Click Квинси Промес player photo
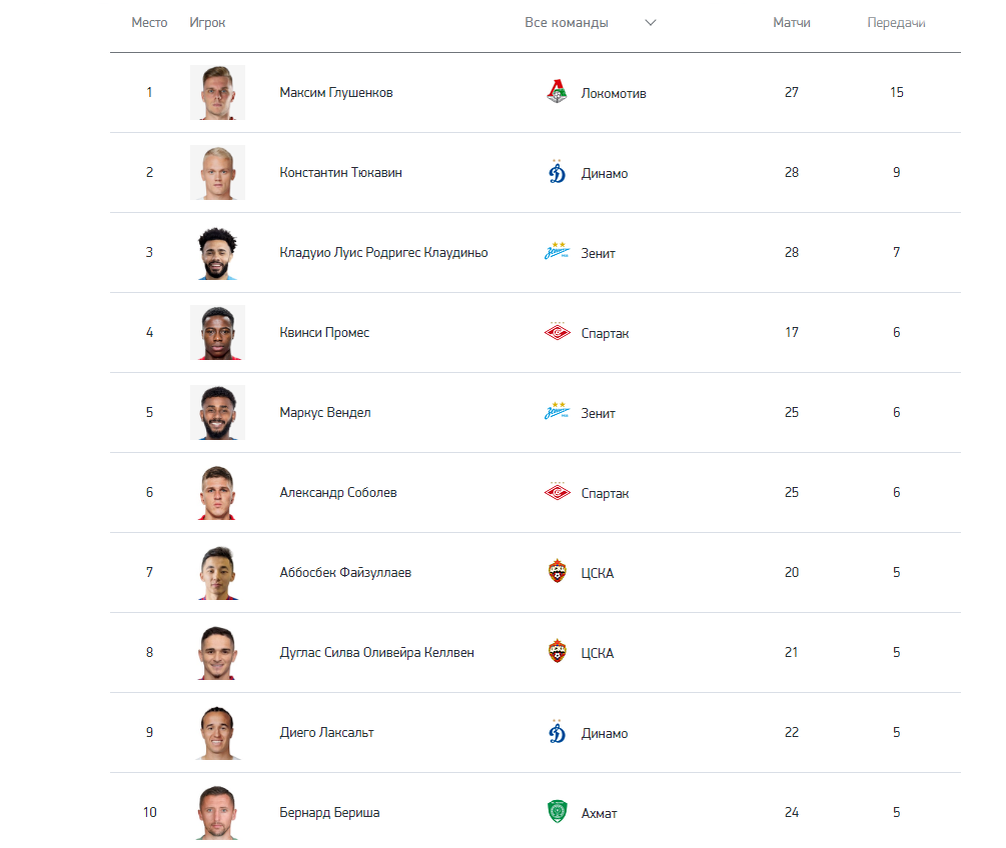The image size is (1006, 848). 217,332
